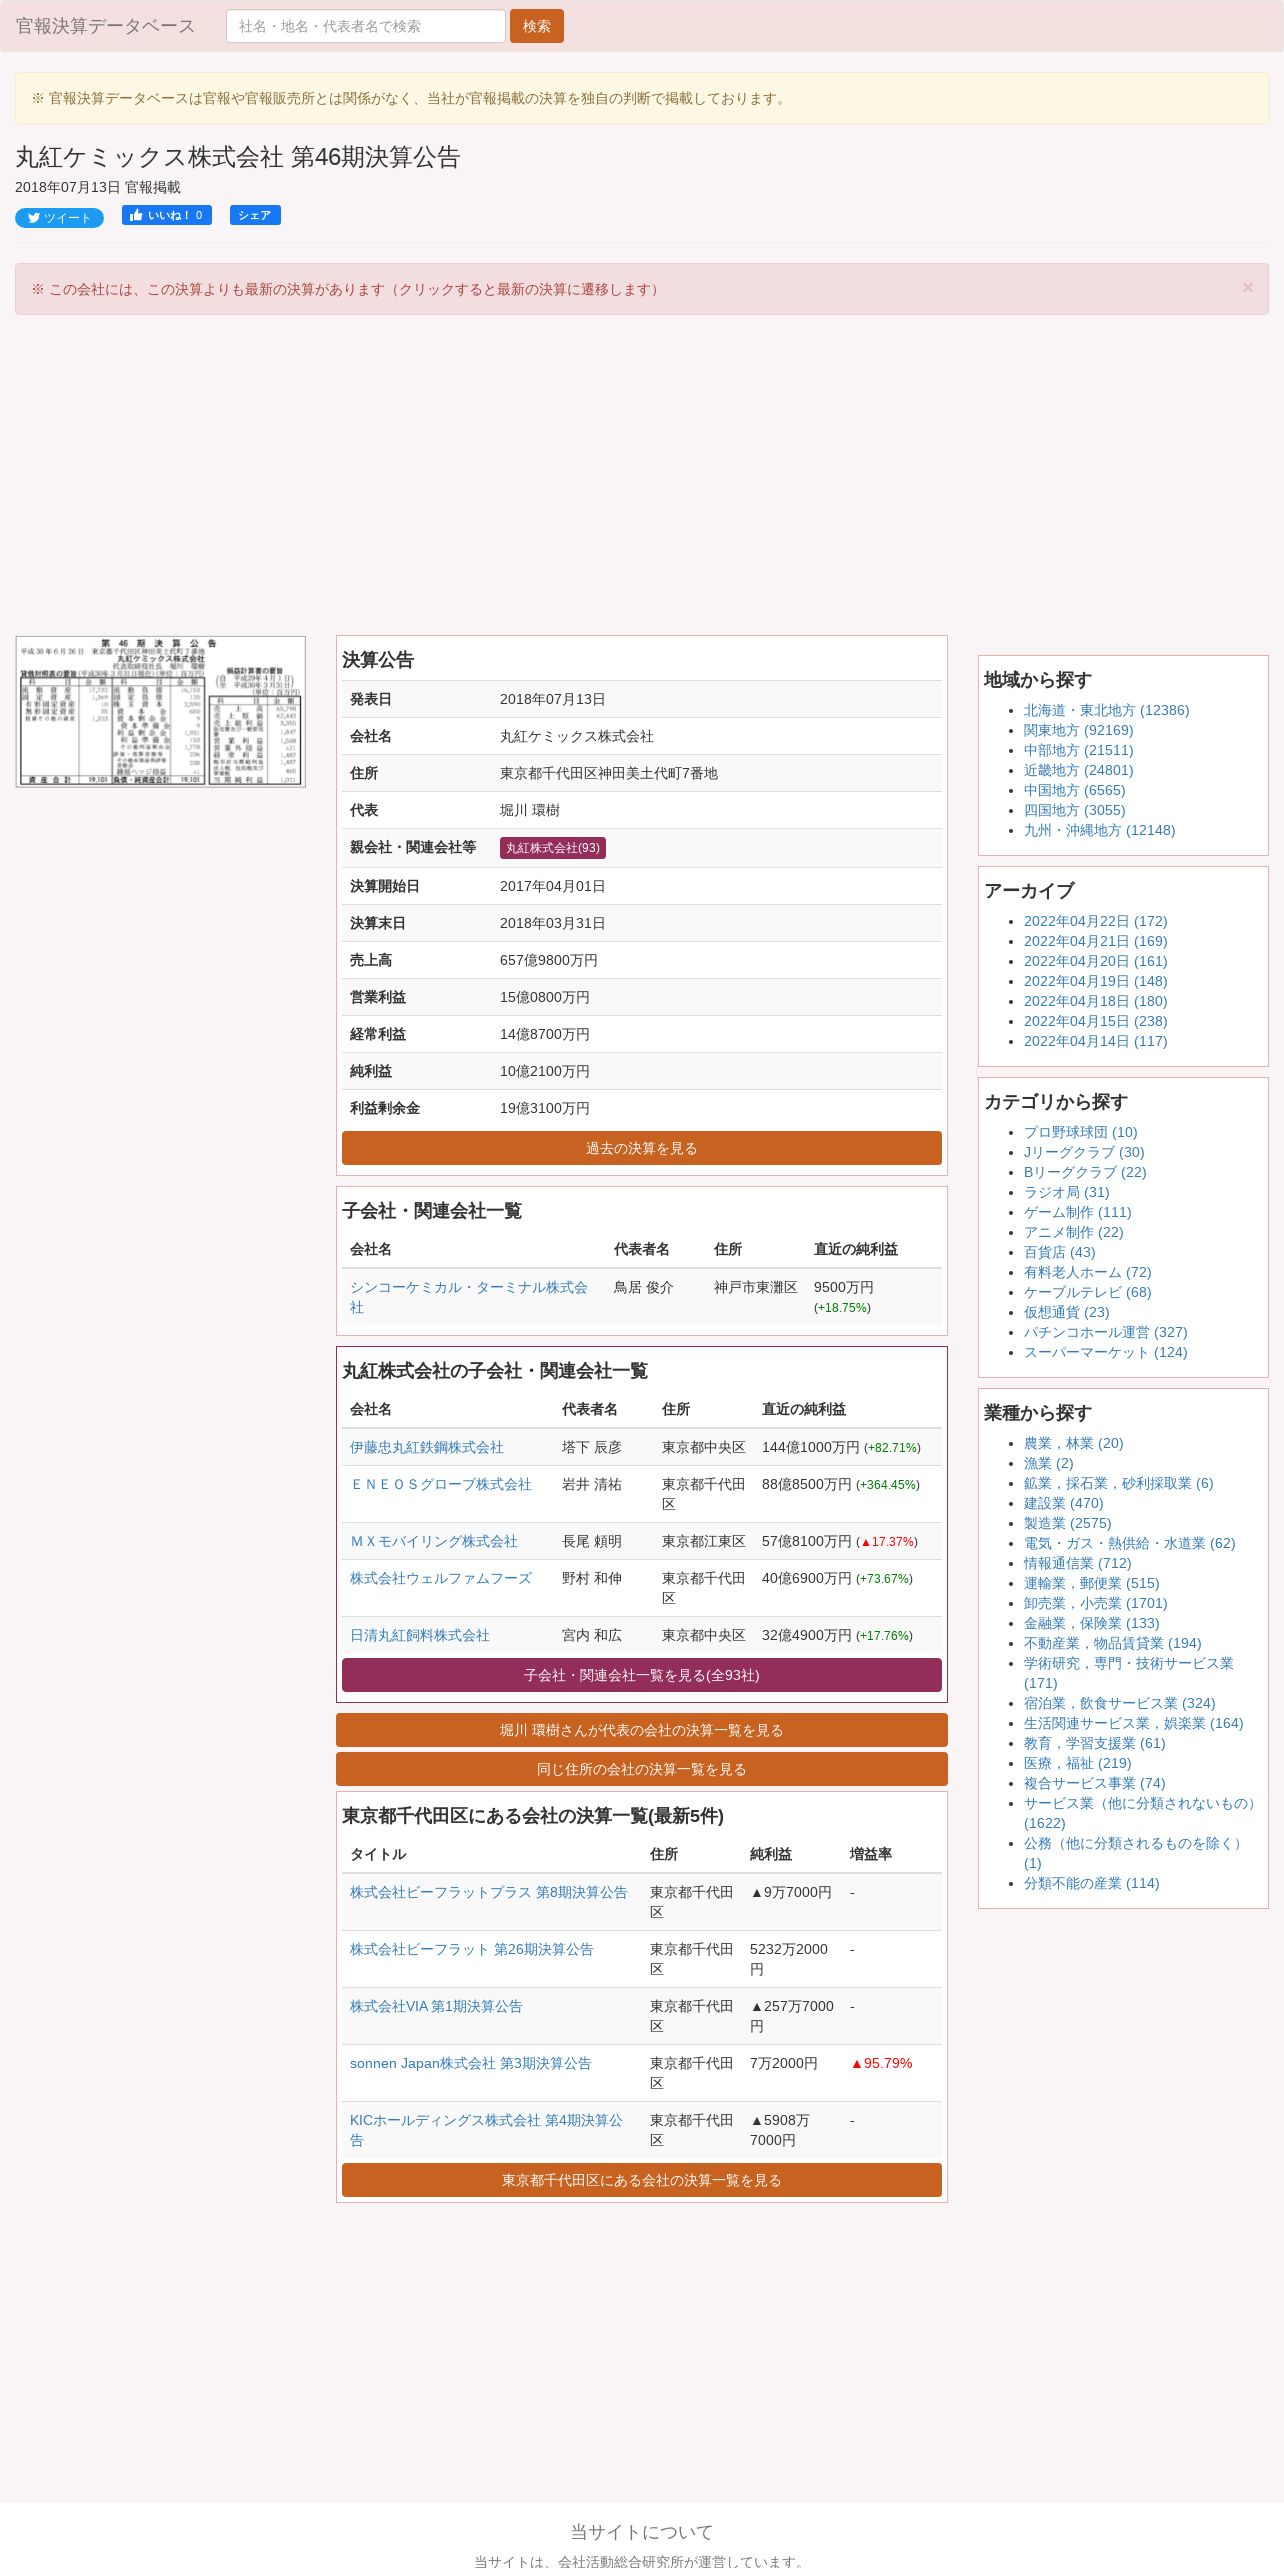Select the address 東京都千代田区神田美土代町7番地
1284x2568 pixels.
[608, 773]
